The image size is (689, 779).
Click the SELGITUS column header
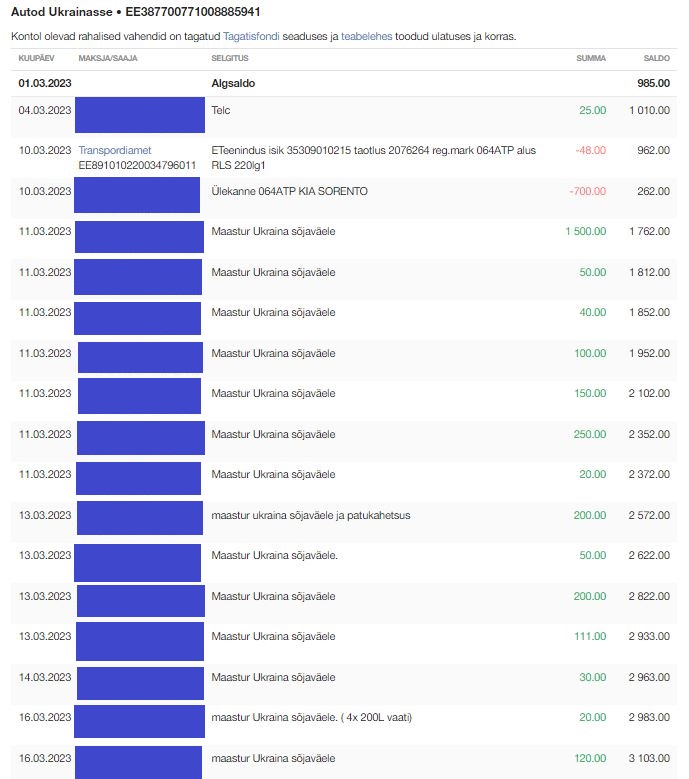click(x=230, y=58)
